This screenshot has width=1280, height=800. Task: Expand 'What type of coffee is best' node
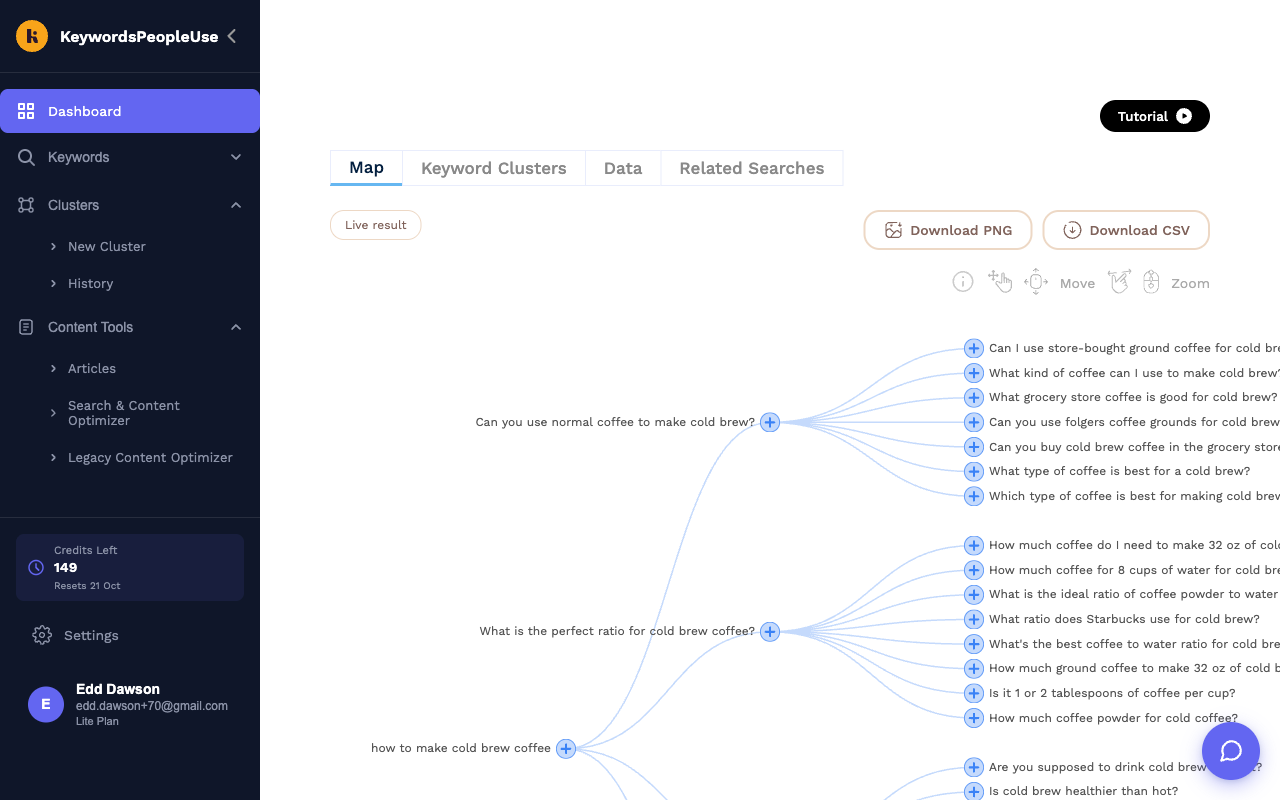coord(974,471)
